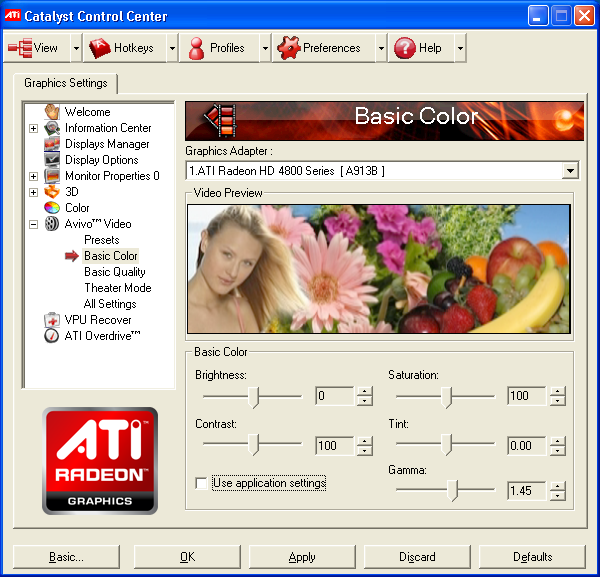The image size is (600, 577).
Task: Click the Tint value field
Action: click(x=527, y=446)
